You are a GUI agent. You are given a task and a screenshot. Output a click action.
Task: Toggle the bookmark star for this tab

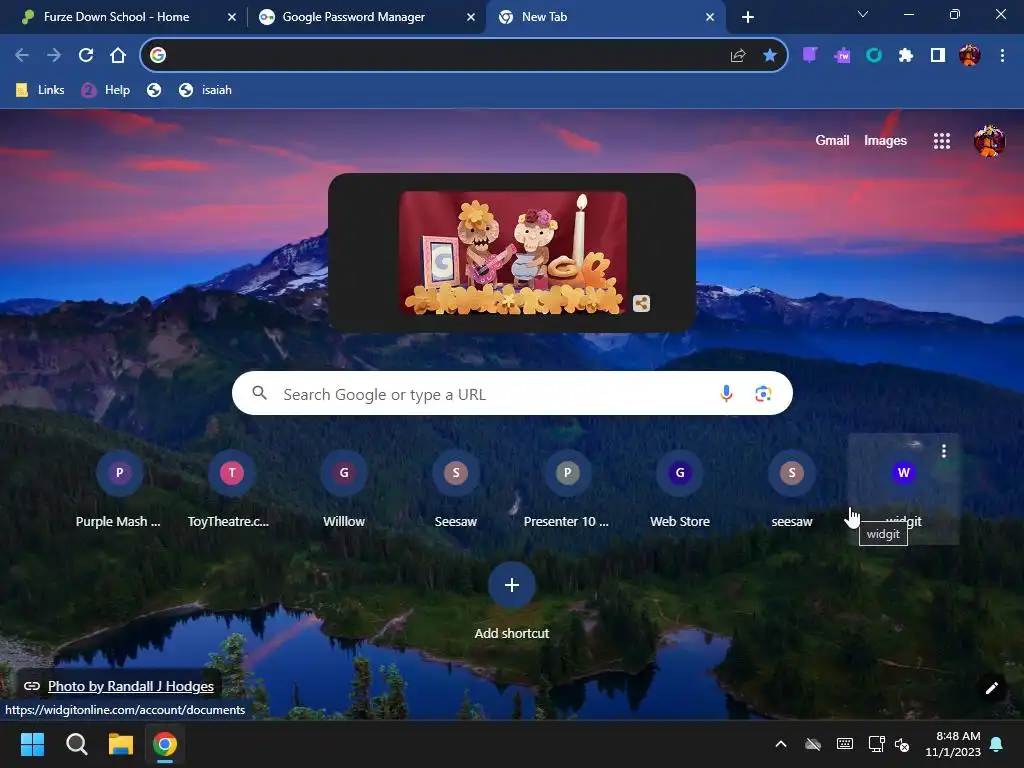coord(770,56)
